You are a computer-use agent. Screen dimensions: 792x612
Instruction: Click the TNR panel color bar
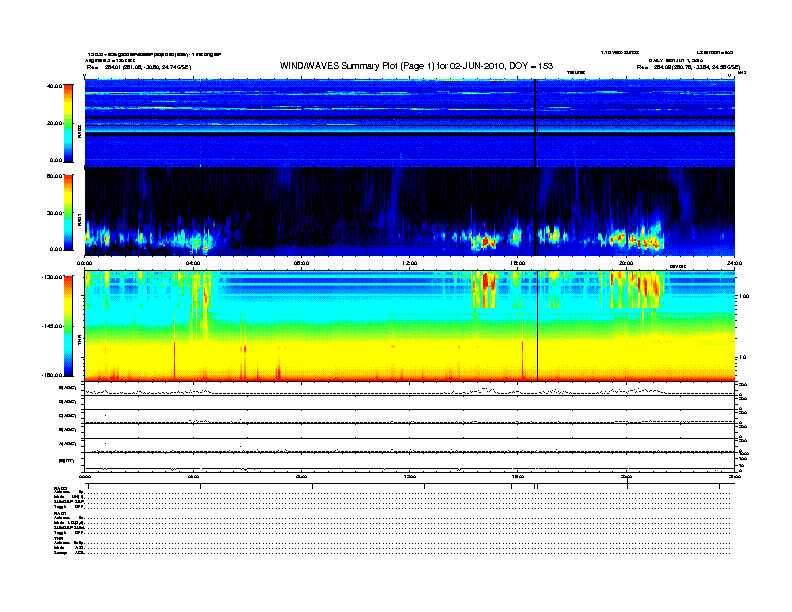pyautogui.click(x=68, y=326)
